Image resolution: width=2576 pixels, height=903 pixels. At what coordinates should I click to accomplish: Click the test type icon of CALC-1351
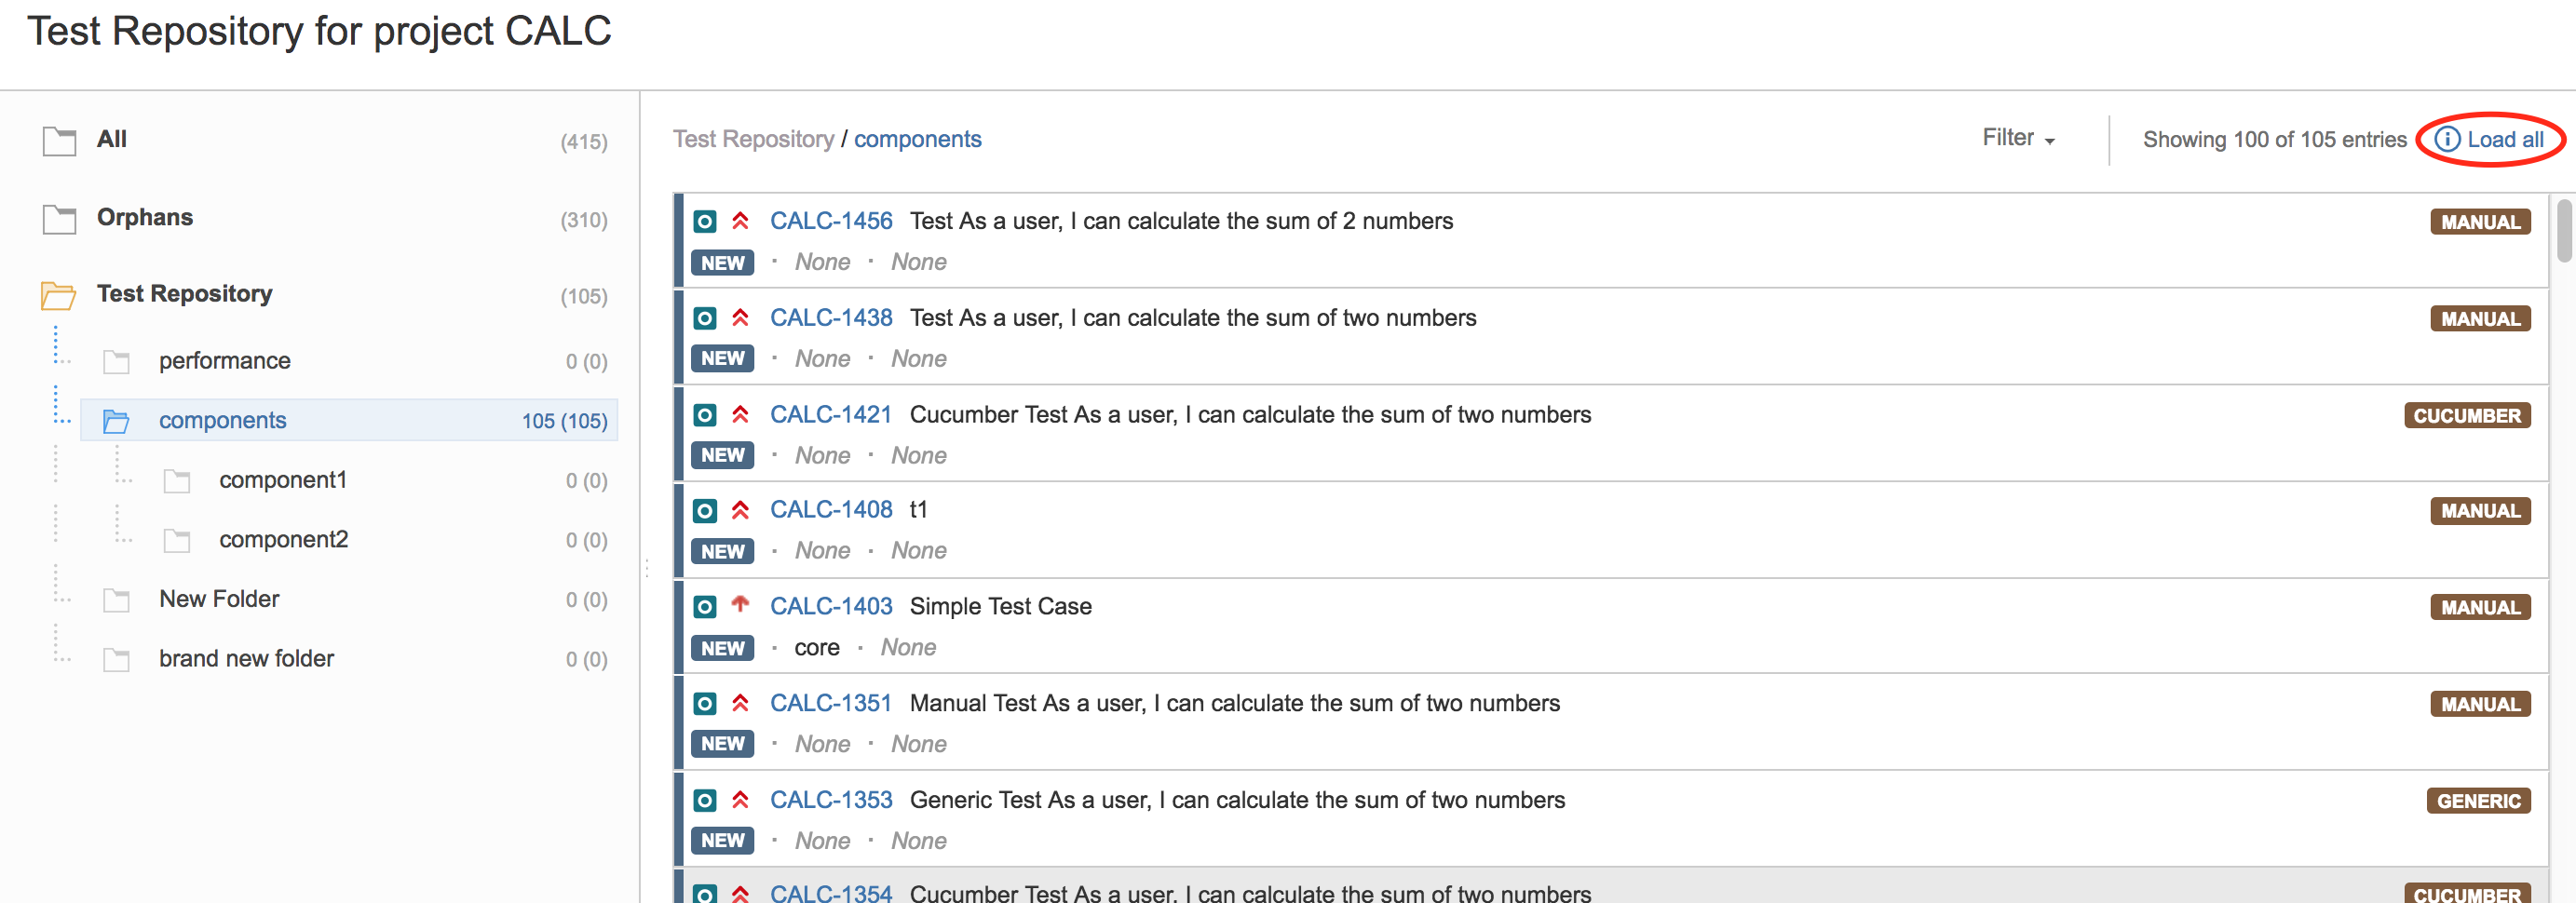(705, 704)
